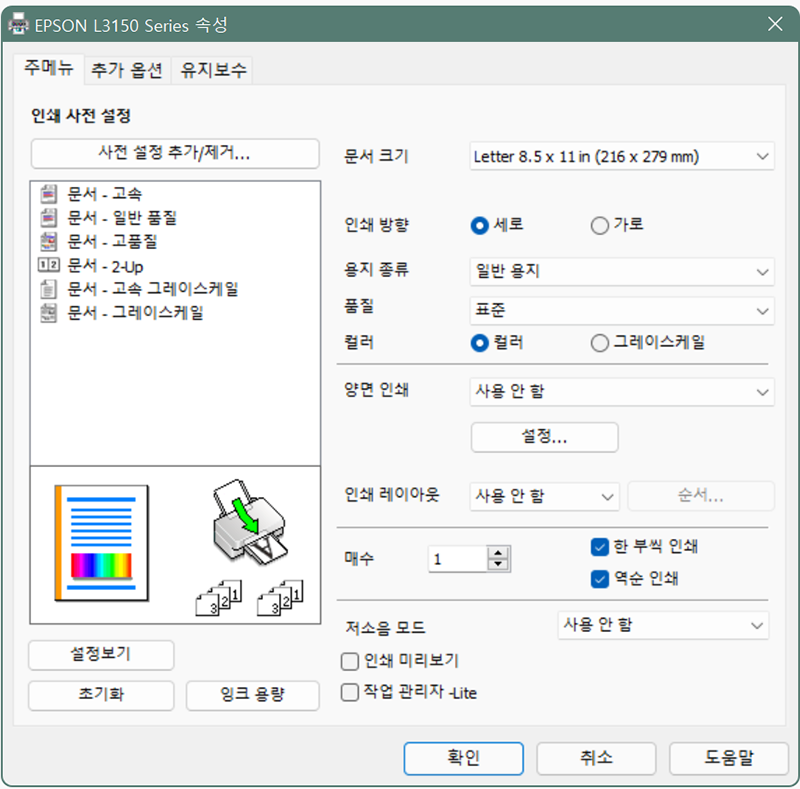800x789 pixels.
Task: Select 세로 portrait orientation
Action: [479, 225]
